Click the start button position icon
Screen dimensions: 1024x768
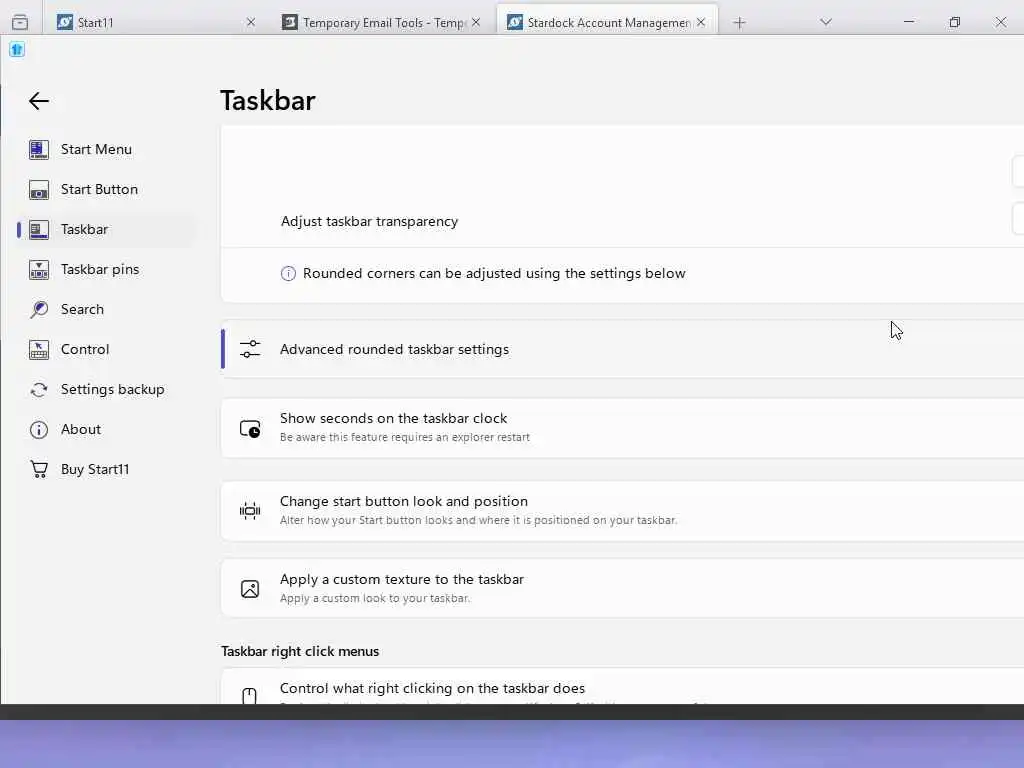249,511
